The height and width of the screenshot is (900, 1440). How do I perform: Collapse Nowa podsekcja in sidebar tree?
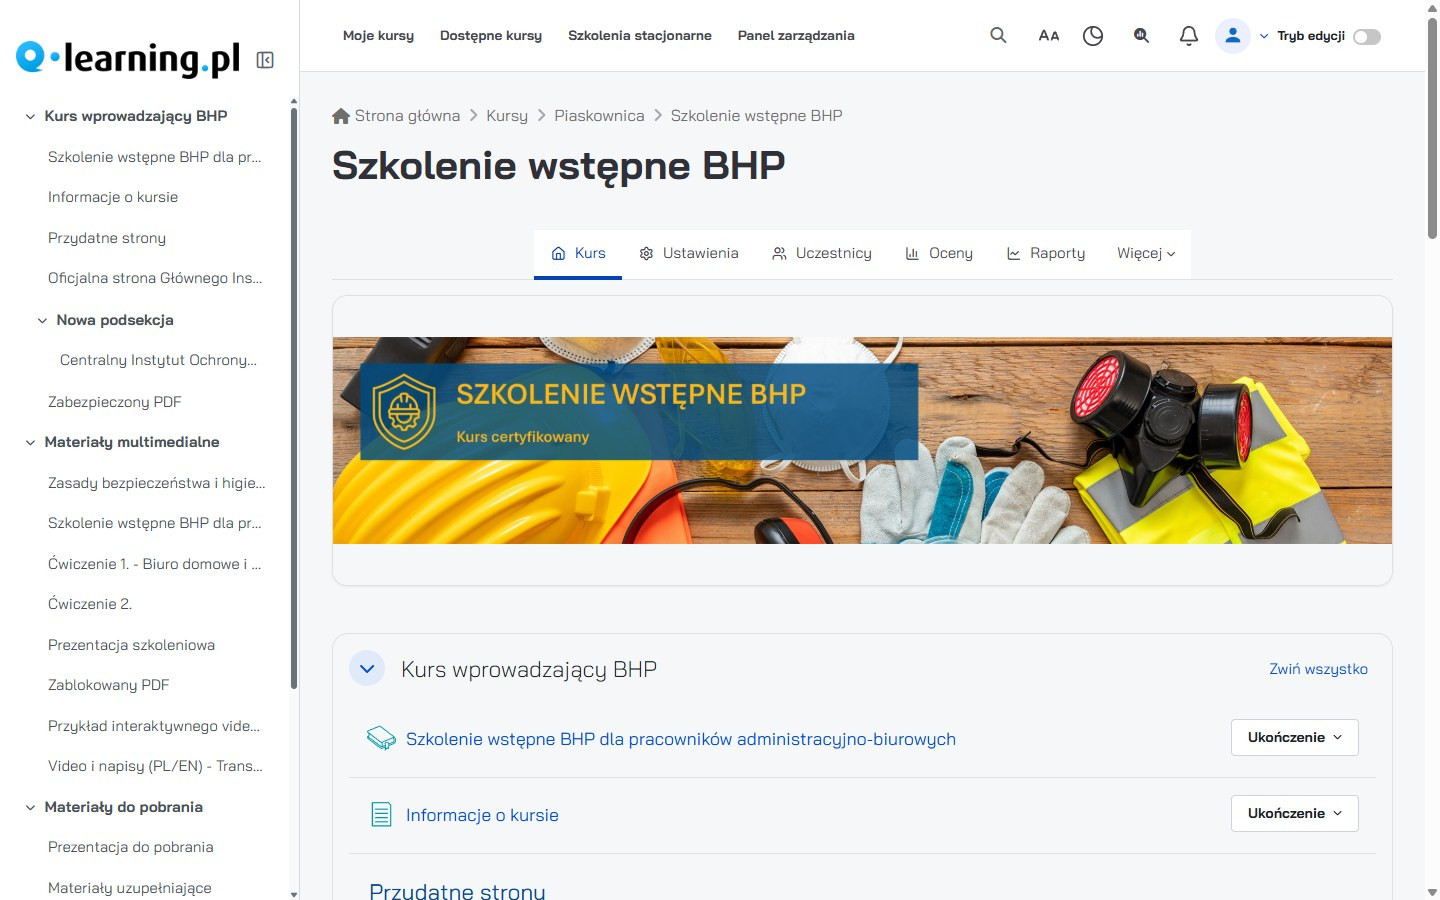point(42,321)
